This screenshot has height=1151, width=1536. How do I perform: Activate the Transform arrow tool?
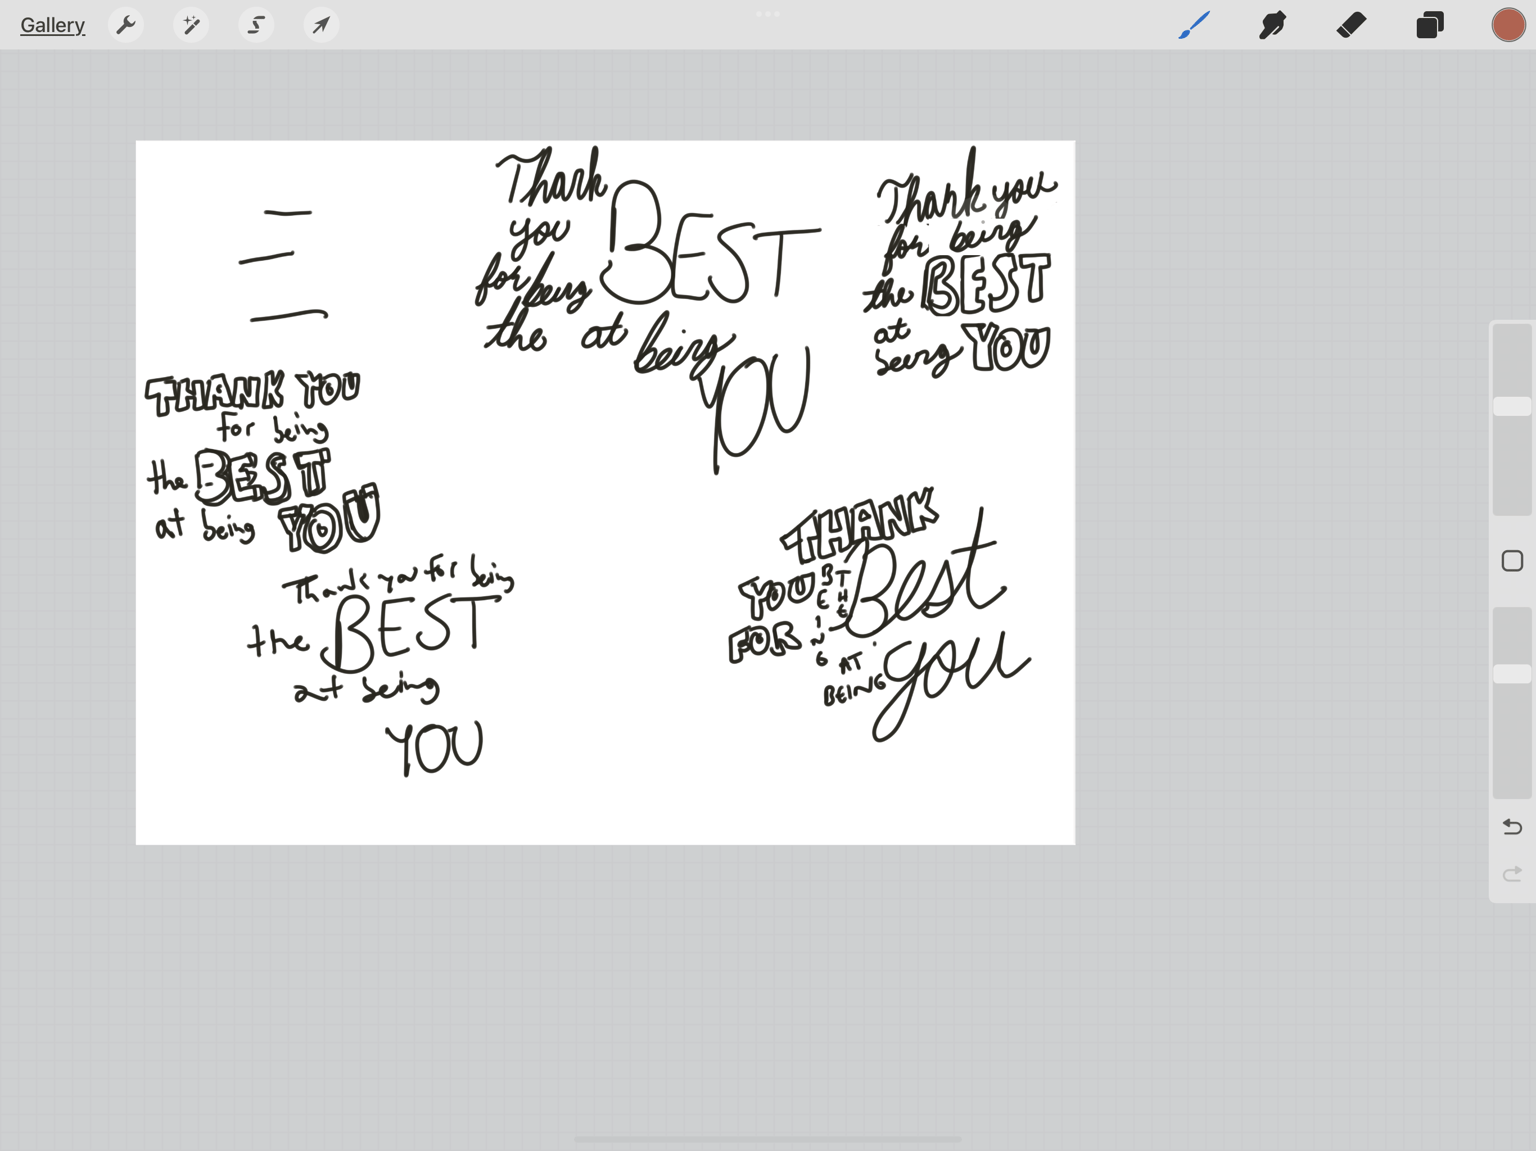(x=321, y=25)
